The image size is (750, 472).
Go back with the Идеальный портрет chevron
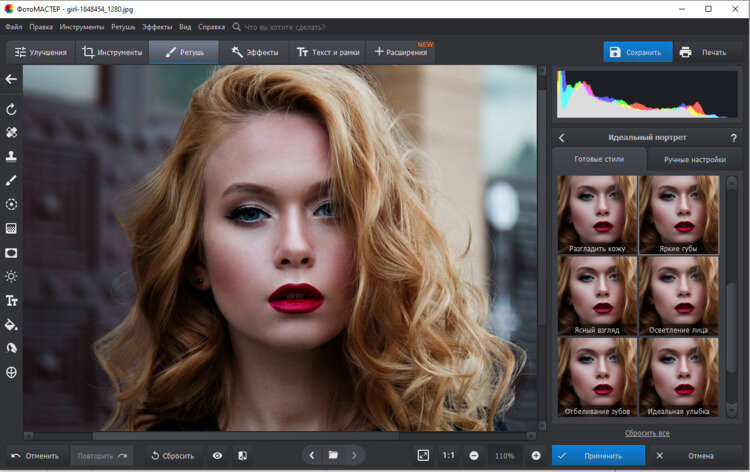562,138
